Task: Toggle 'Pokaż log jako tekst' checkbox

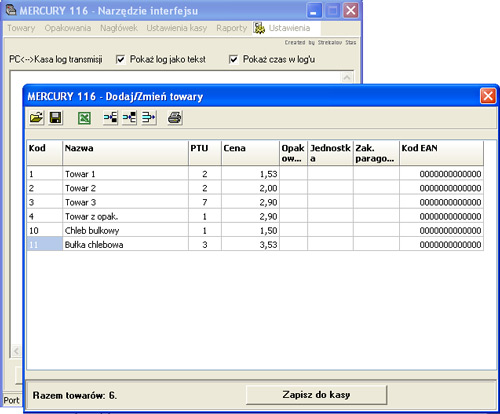Action: 120,59
